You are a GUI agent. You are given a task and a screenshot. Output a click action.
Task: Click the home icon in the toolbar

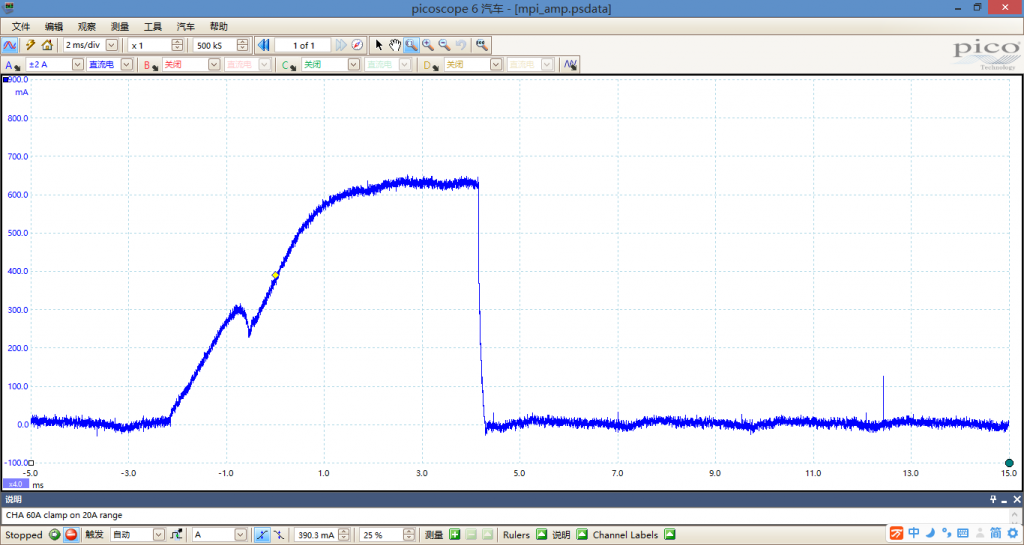46,45
